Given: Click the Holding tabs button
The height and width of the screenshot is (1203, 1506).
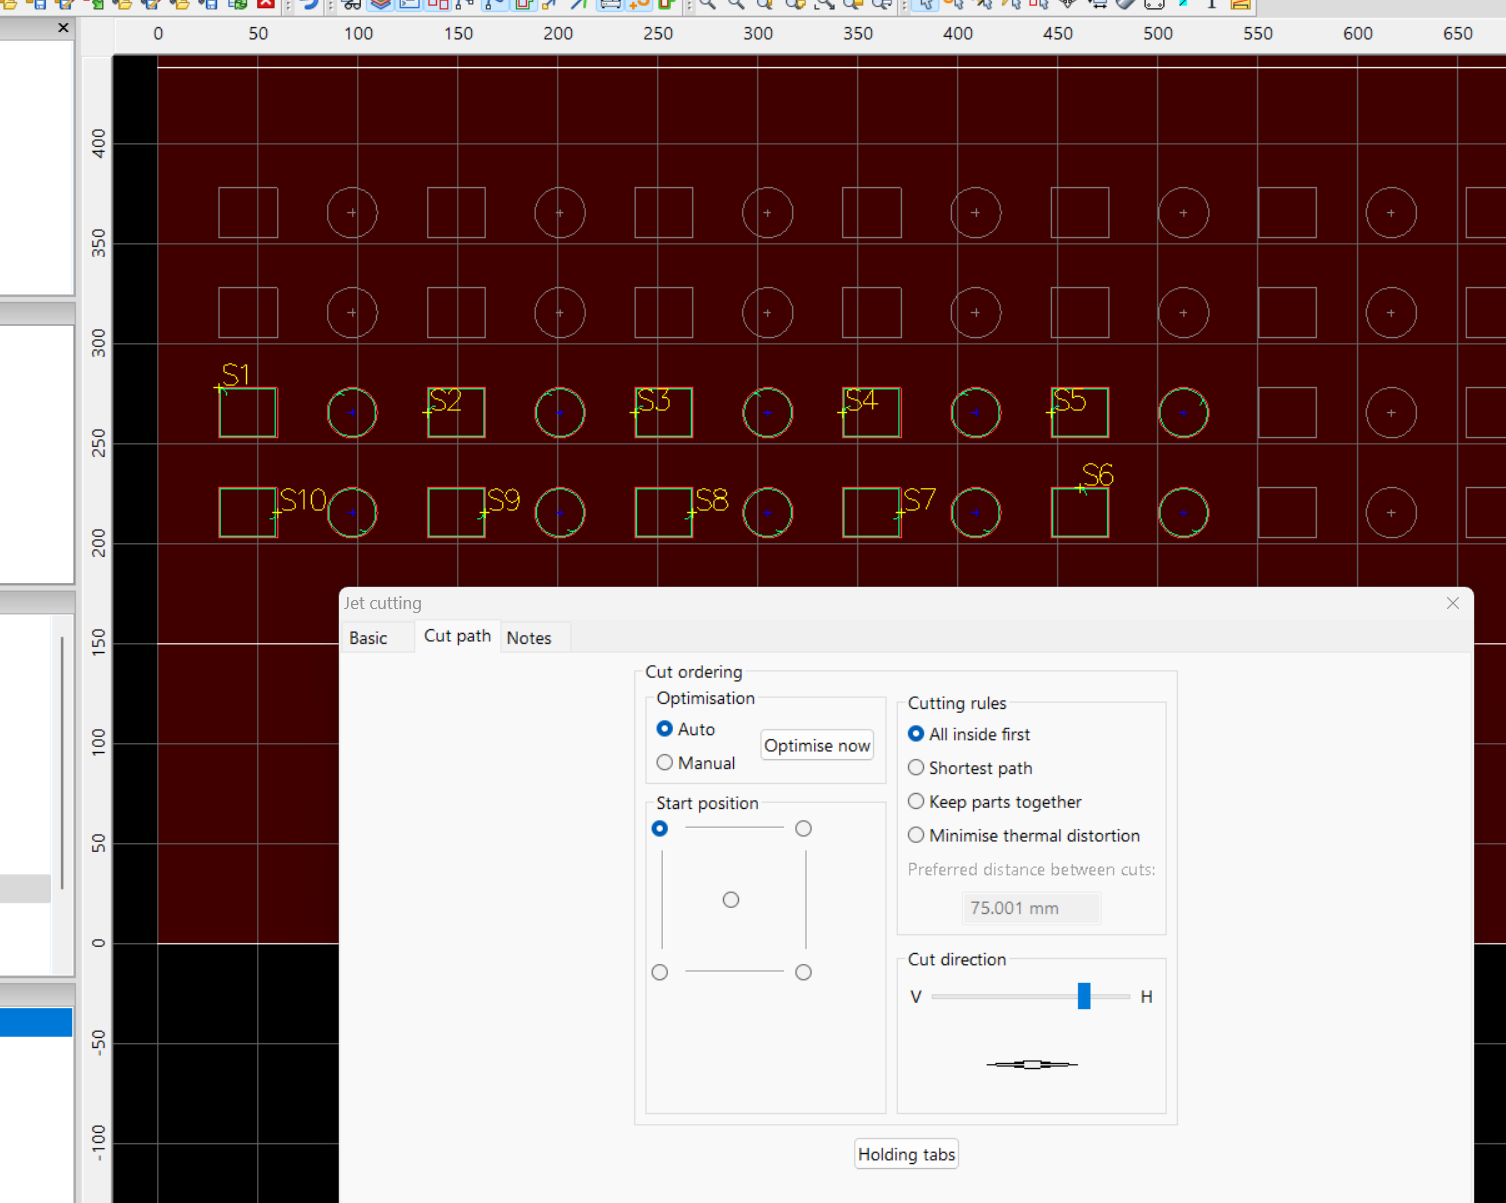Looking at the screenshot, I should (x=906, y=1154).
